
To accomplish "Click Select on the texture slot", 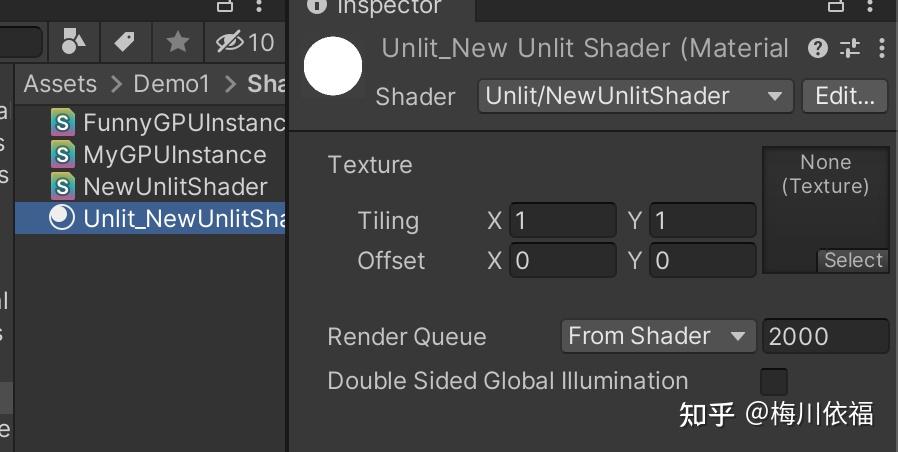I will coord(852,260).
